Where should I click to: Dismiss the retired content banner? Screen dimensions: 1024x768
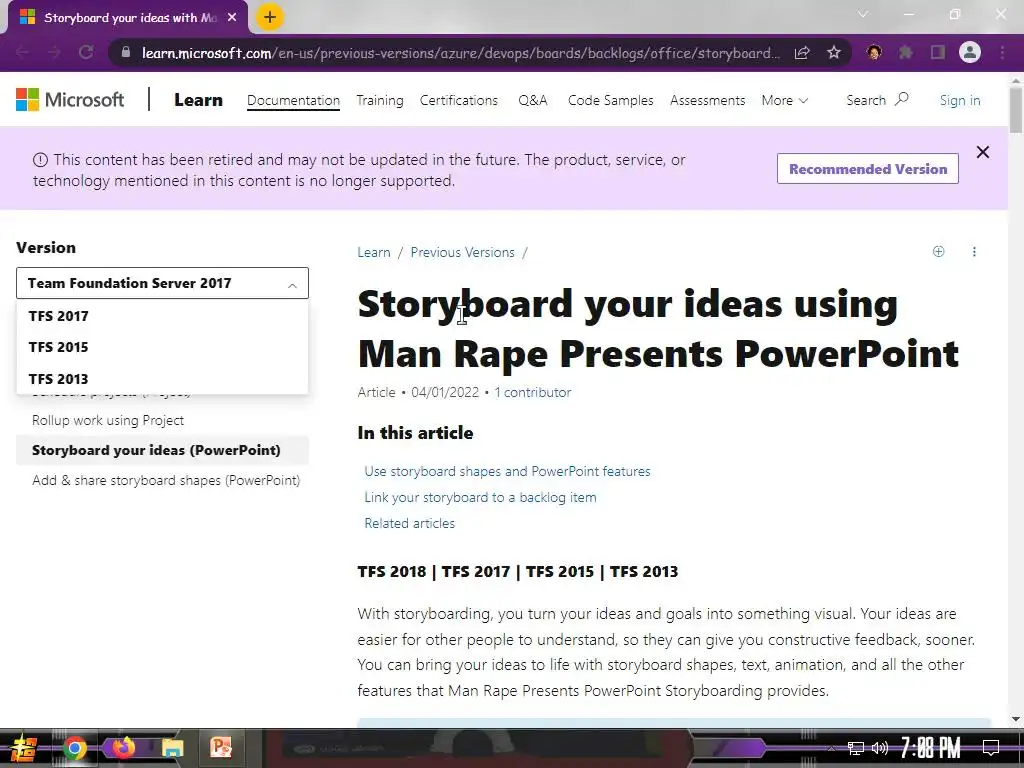tap(983, 152)
